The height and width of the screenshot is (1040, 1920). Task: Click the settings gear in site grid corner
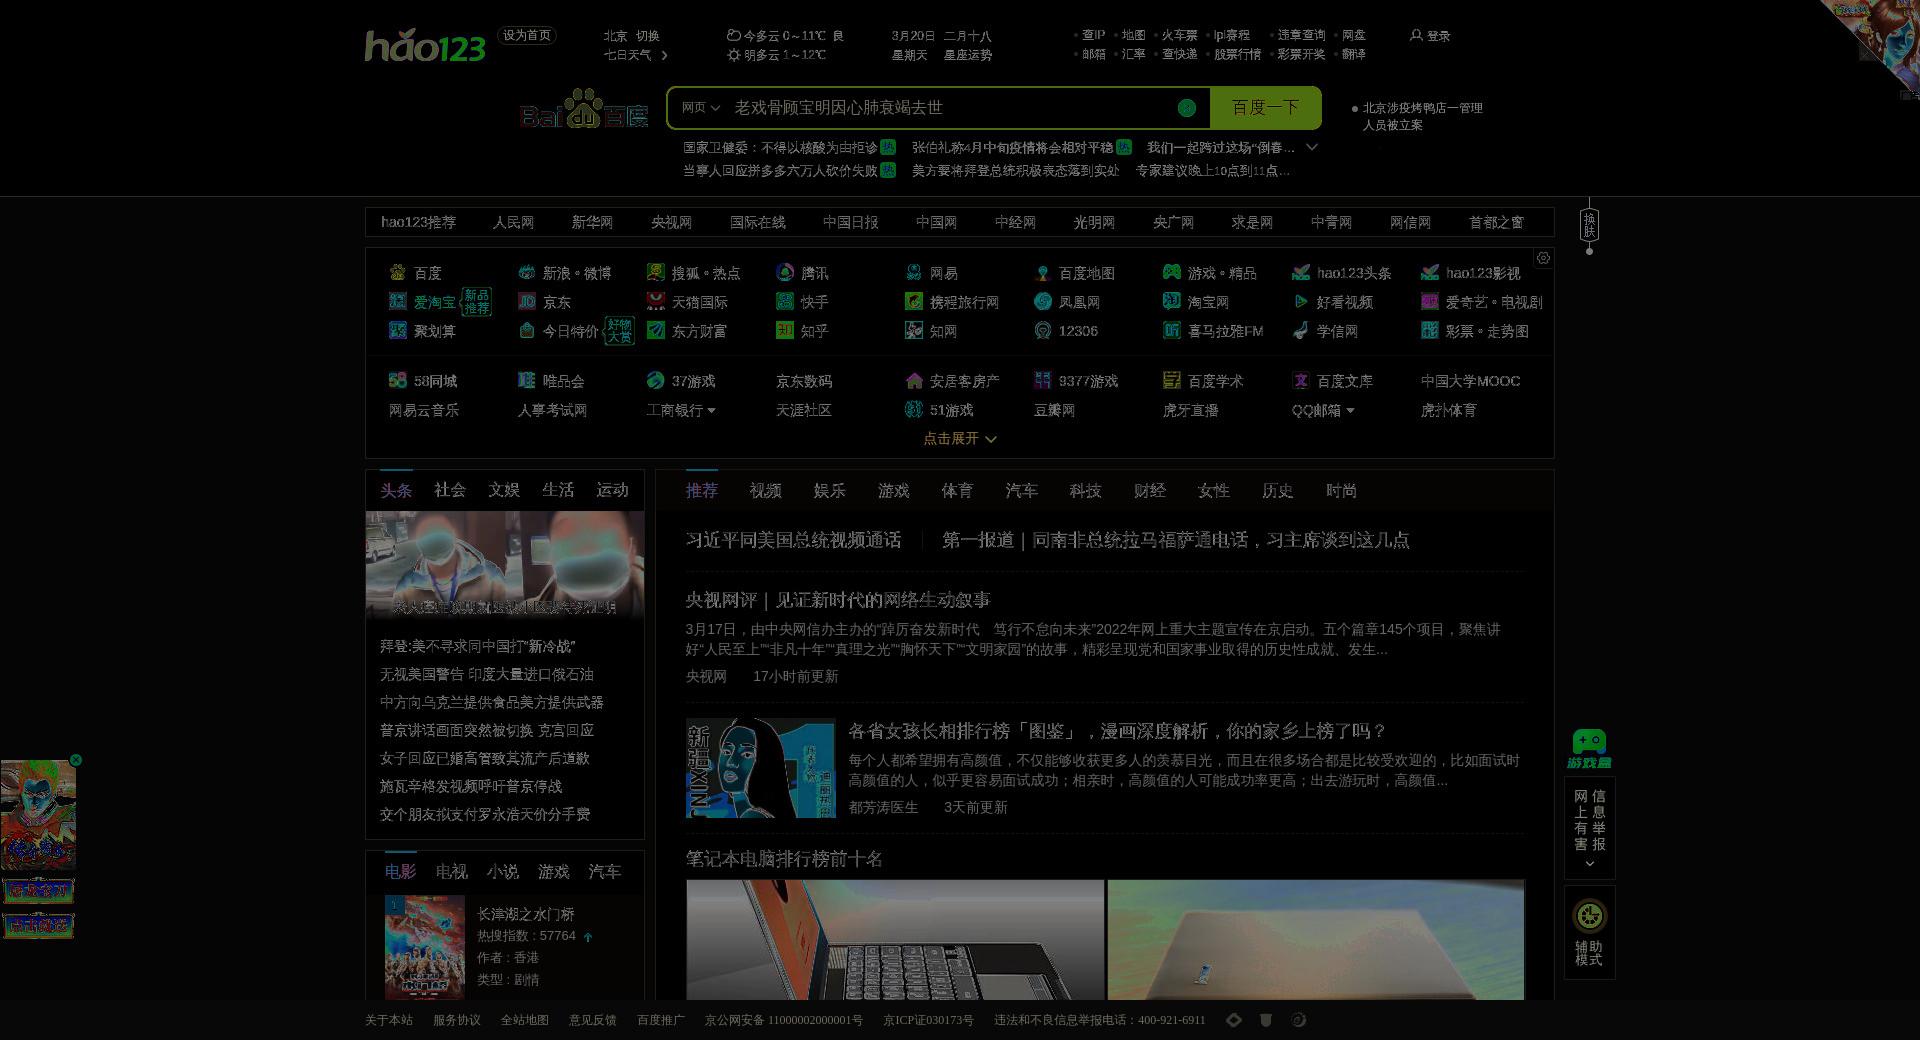(x=1543, y=258)
